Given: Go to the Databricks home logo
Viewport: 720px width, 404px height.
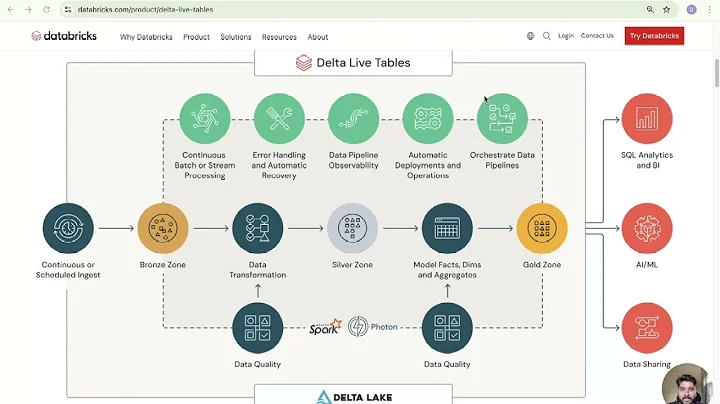Looking at the screenshot, I should (x=64, y=36).
